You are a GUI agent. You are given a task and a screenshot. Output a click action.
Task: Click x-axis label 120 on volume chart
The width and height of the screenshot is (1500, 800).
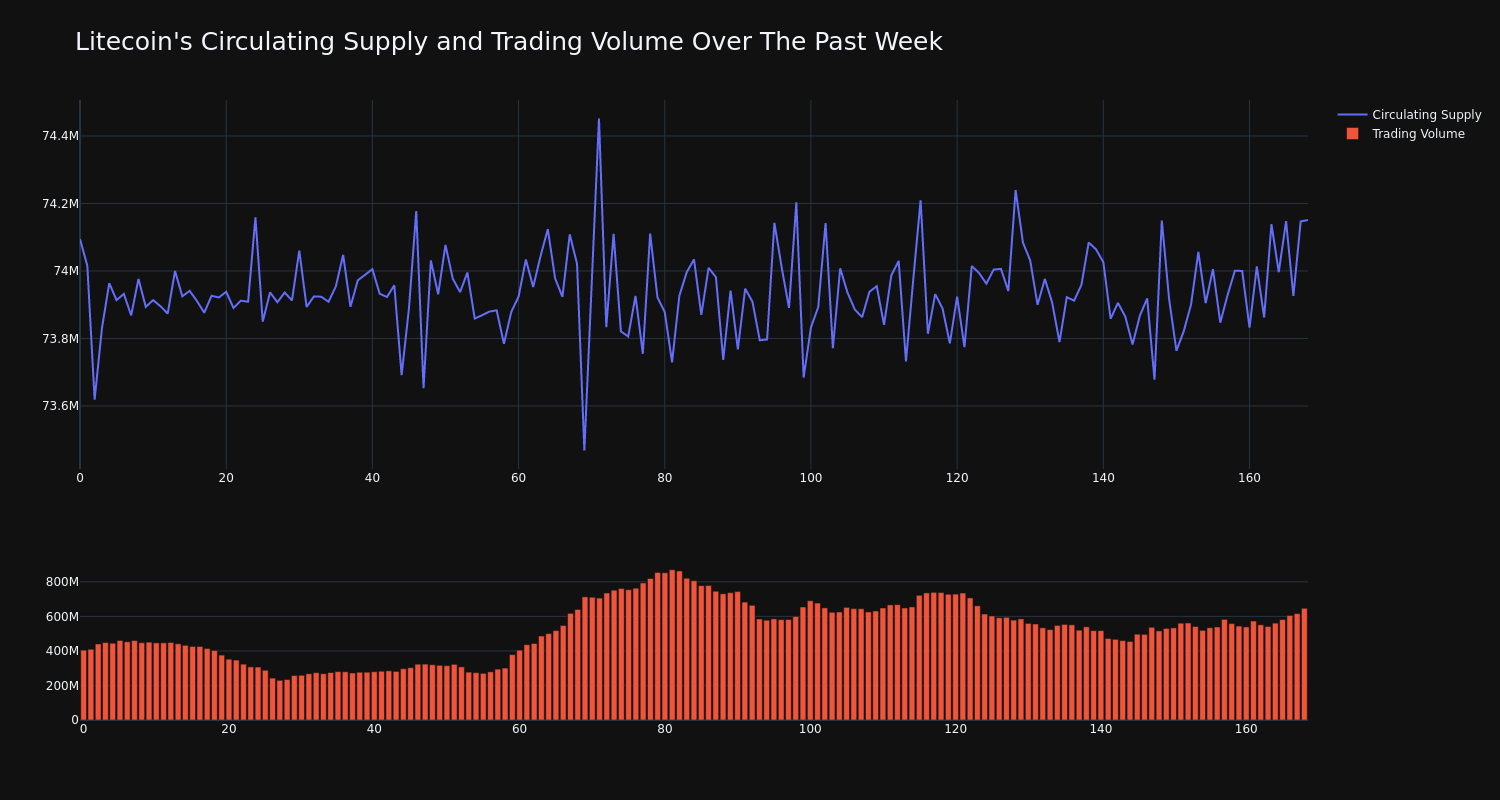955,730
